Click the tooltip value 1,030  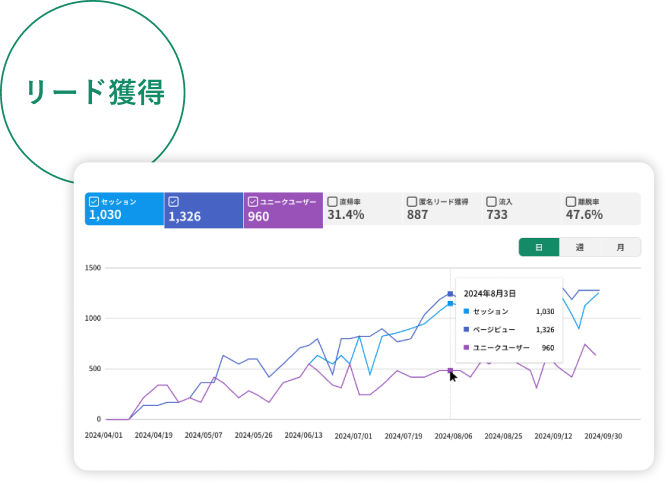[x=545, y=312]
